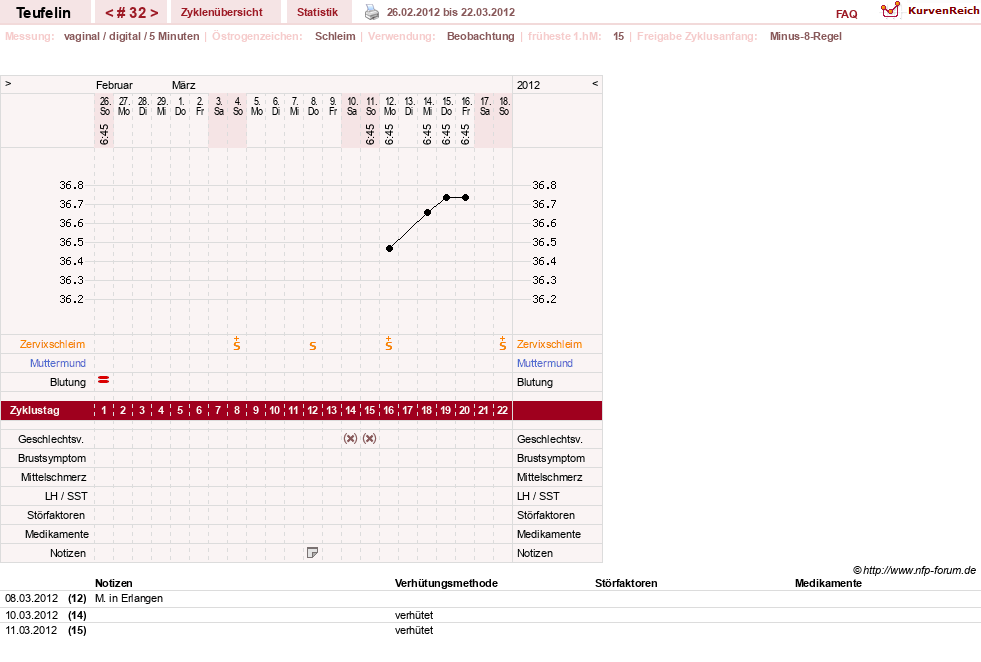Image resolution: width=981 pixels, height=662 pixels.
Task: Open the http://www.nfp-forum.de link
Action: coord(919,570)
